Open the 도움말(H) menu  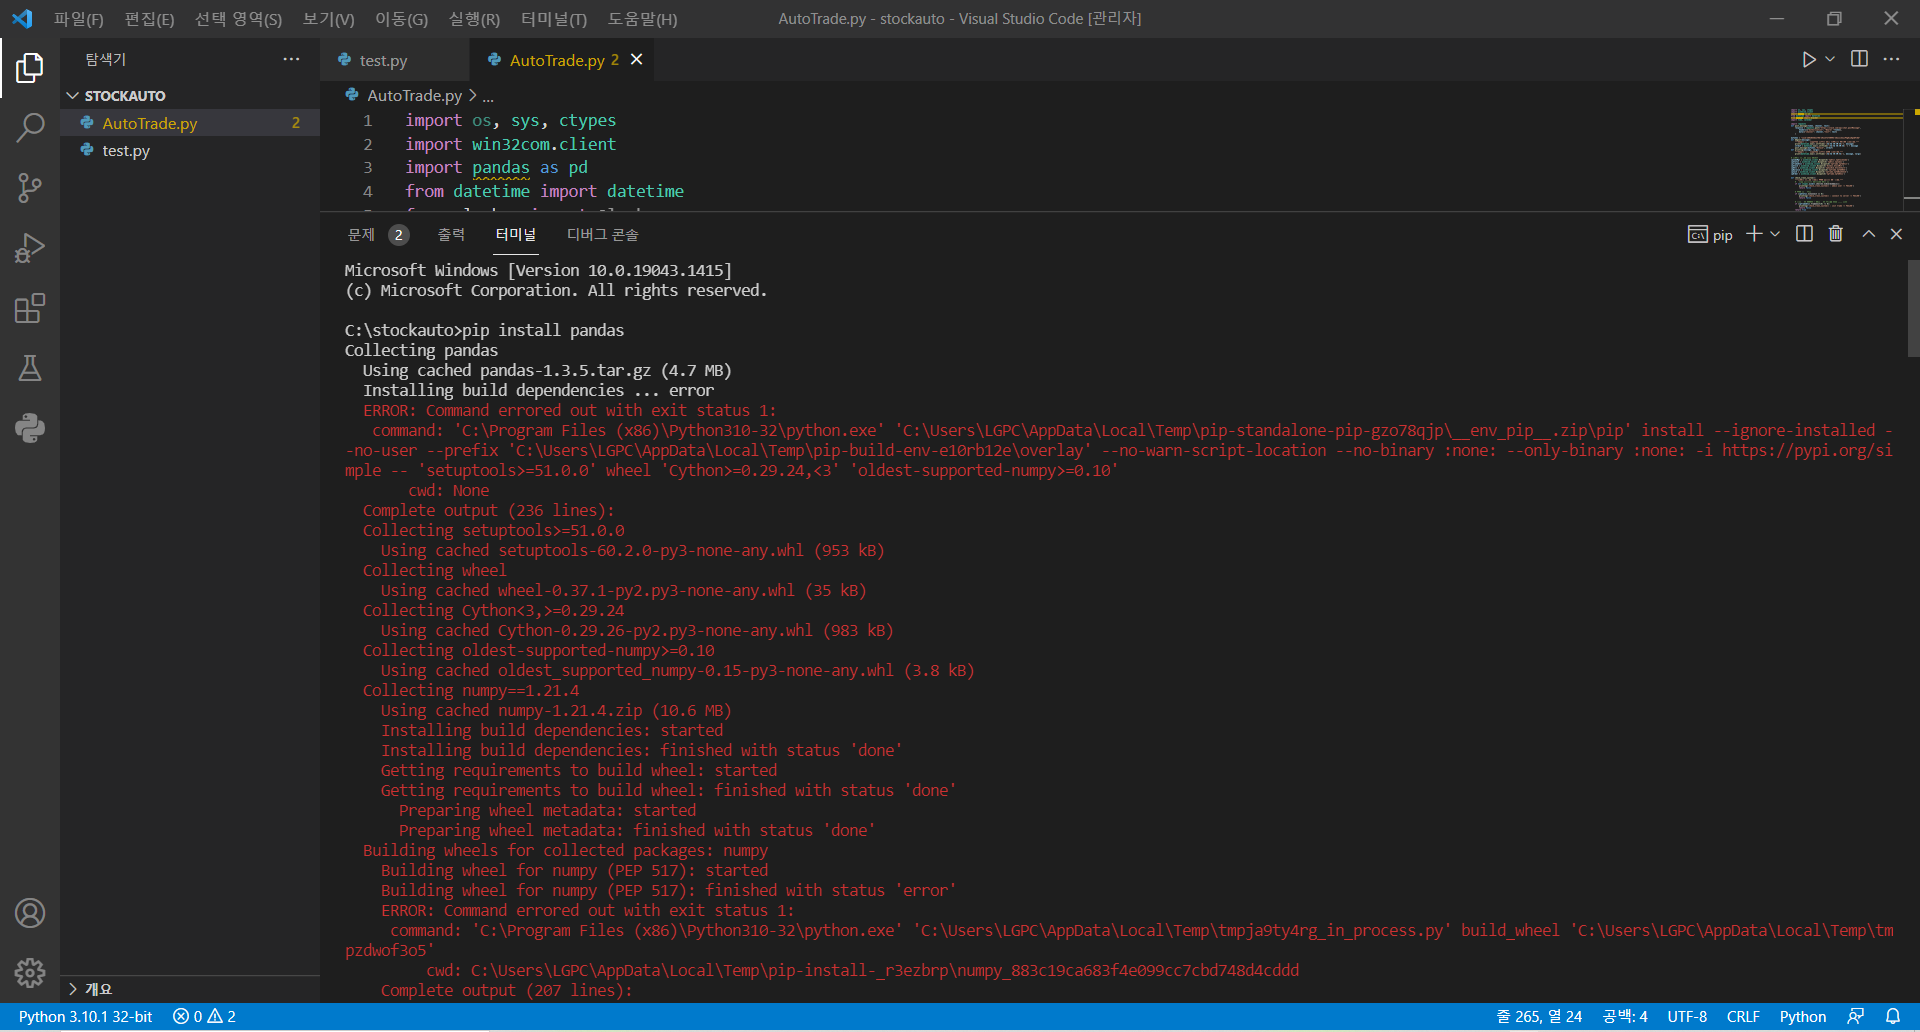[x=642, y=19]
